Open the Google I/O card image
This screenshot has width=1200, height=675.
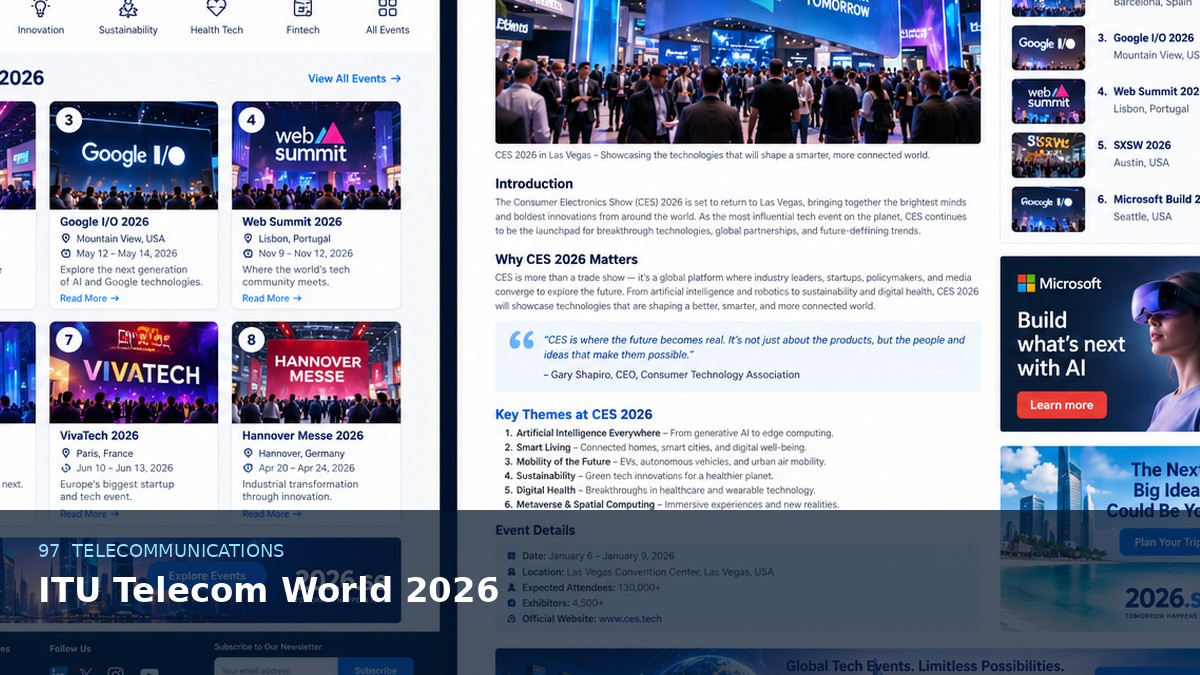[133, 155]
